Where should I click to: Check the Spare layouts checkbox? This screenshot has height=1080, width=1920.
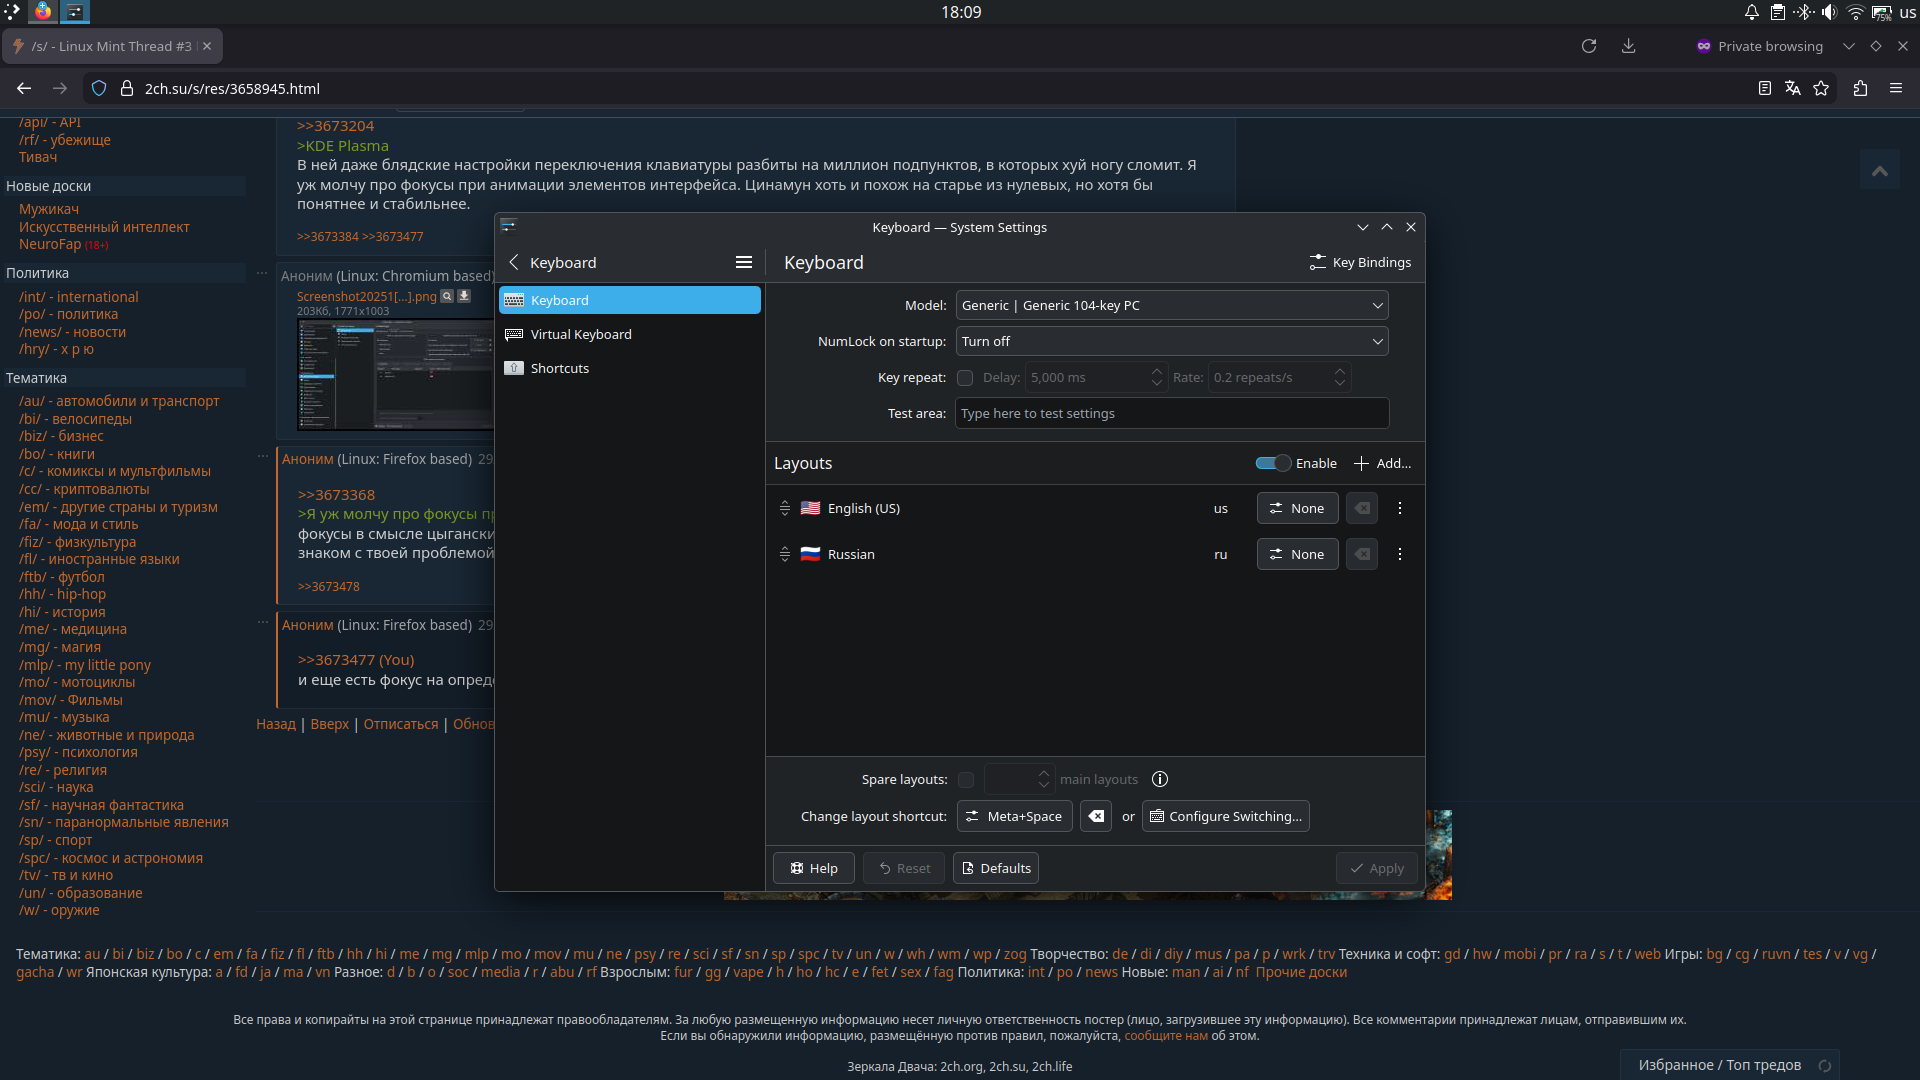(x=966, y=779)
